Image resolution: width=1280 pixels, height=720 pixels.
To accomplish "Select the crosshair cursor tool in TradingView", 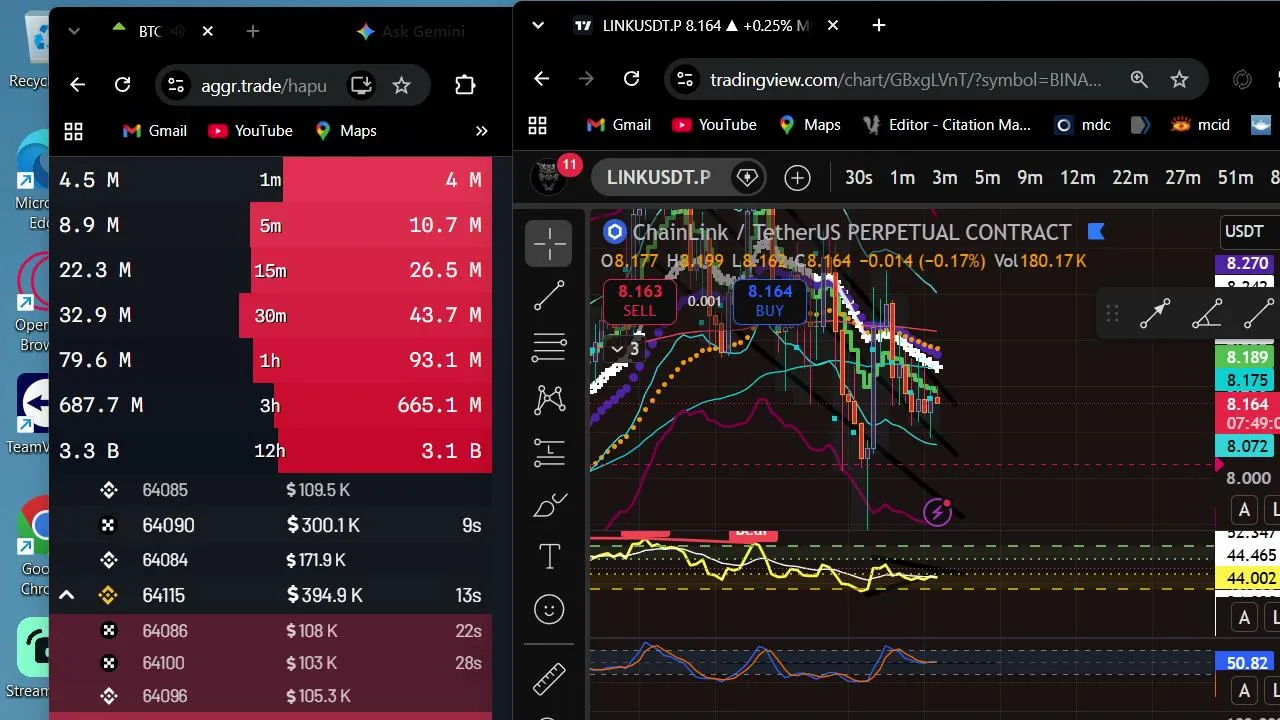I will tap(549, 243).
